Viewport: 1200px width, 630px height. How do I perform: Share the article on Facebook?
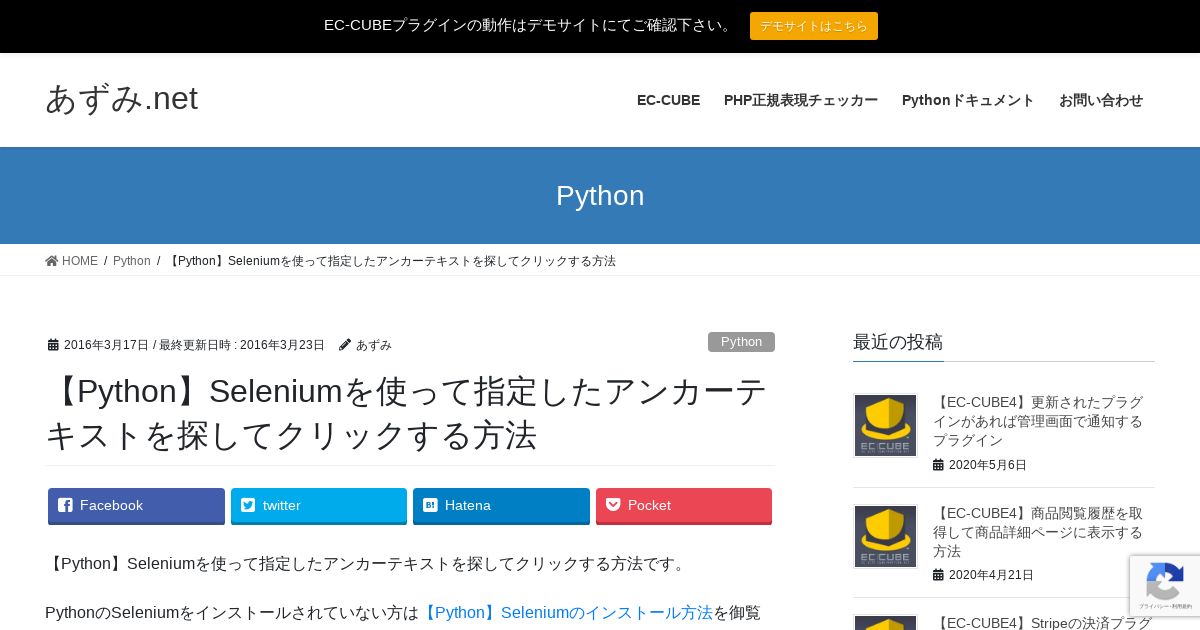tap(137, 506)
